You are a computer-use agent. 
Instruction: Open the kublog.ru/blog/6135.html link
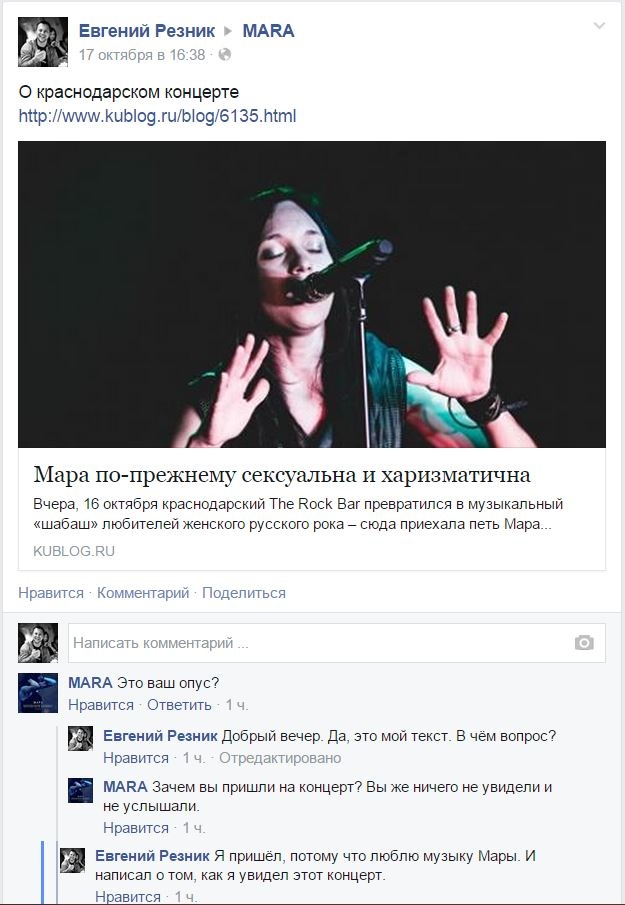pyautogui.click(x=157, y=116)
